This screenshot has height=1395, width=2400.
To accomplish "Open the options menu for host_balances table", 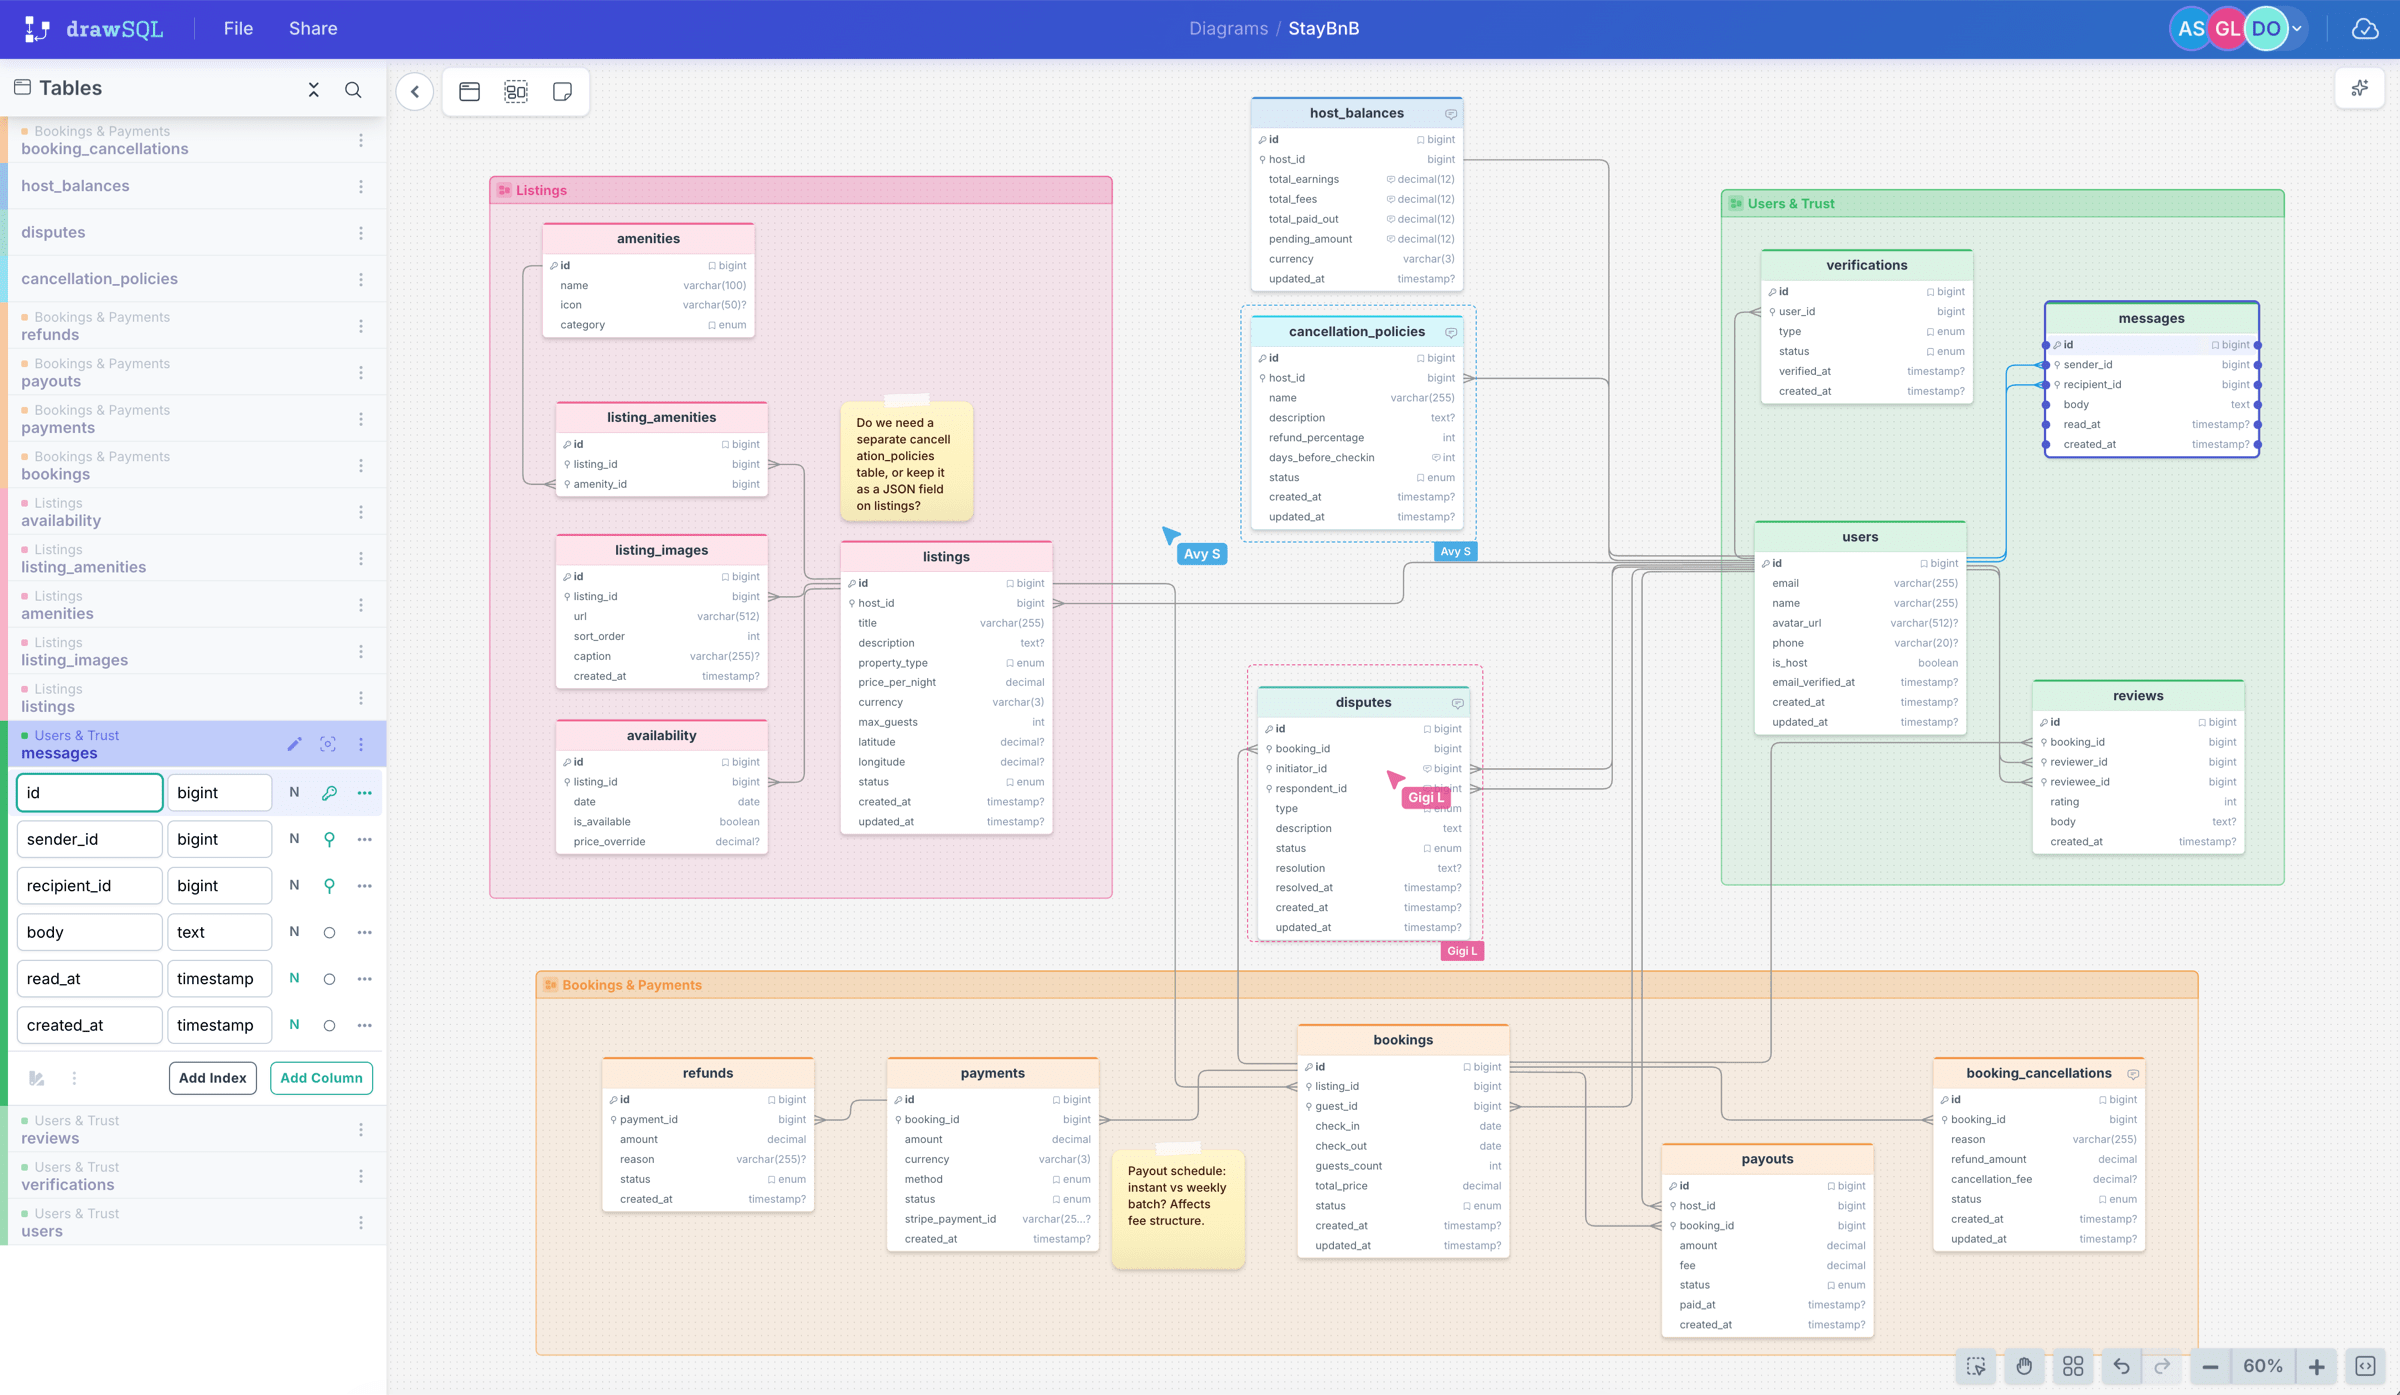I will point(362,186).
